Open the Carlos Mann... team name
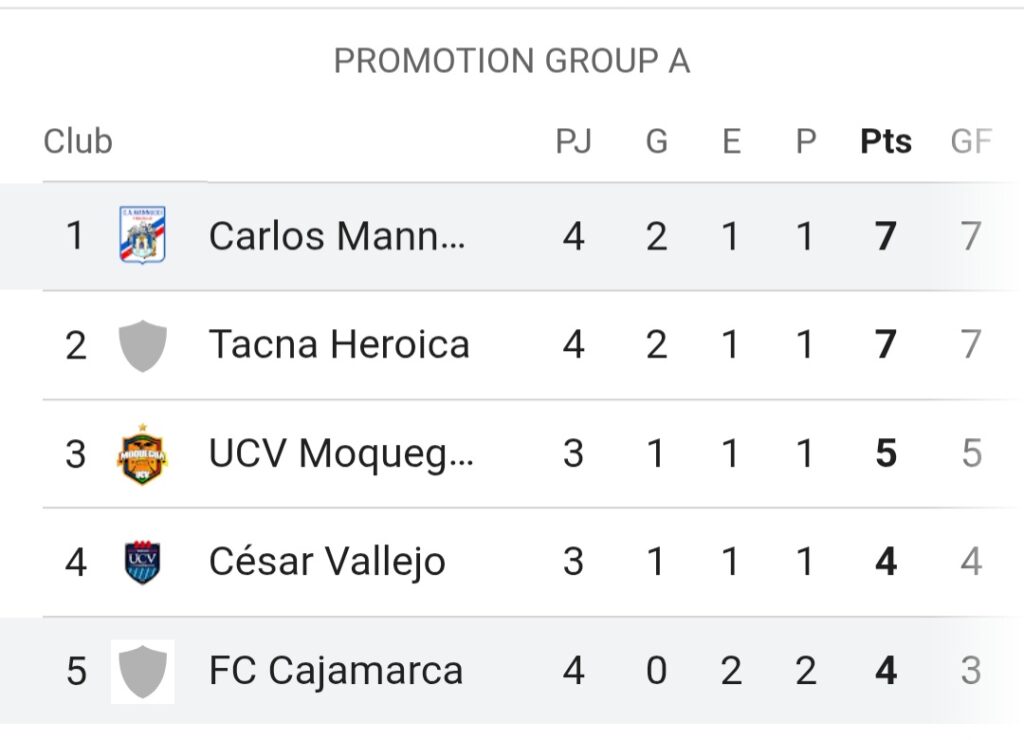The width and height of the screenshot is (1024, 740). tap(337, 236)
